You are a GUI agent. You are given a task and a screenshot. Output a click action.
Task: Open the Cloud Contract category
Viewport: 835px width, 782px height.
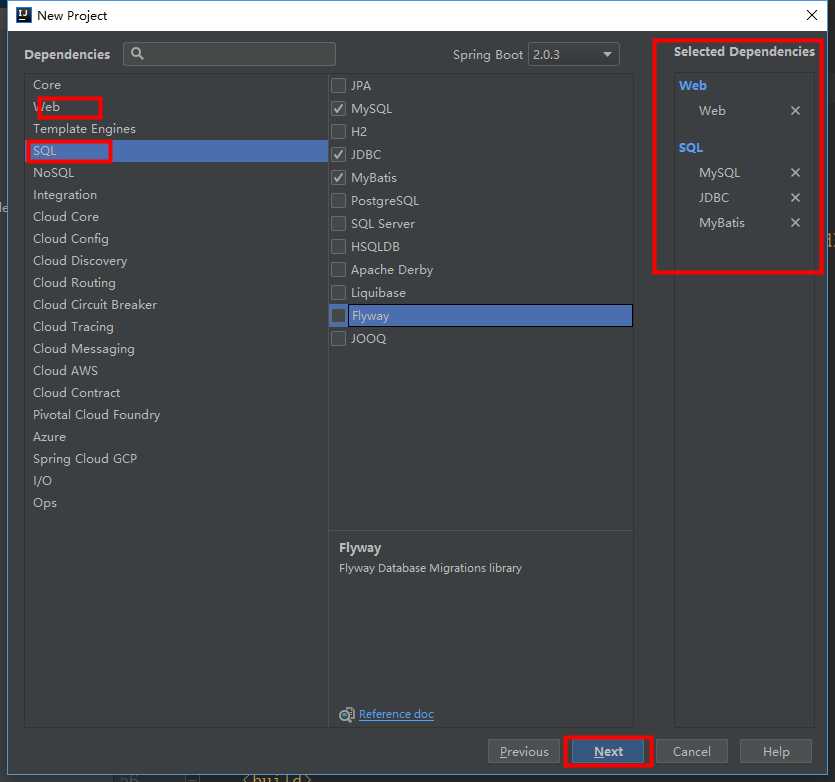tap(177, 393)
